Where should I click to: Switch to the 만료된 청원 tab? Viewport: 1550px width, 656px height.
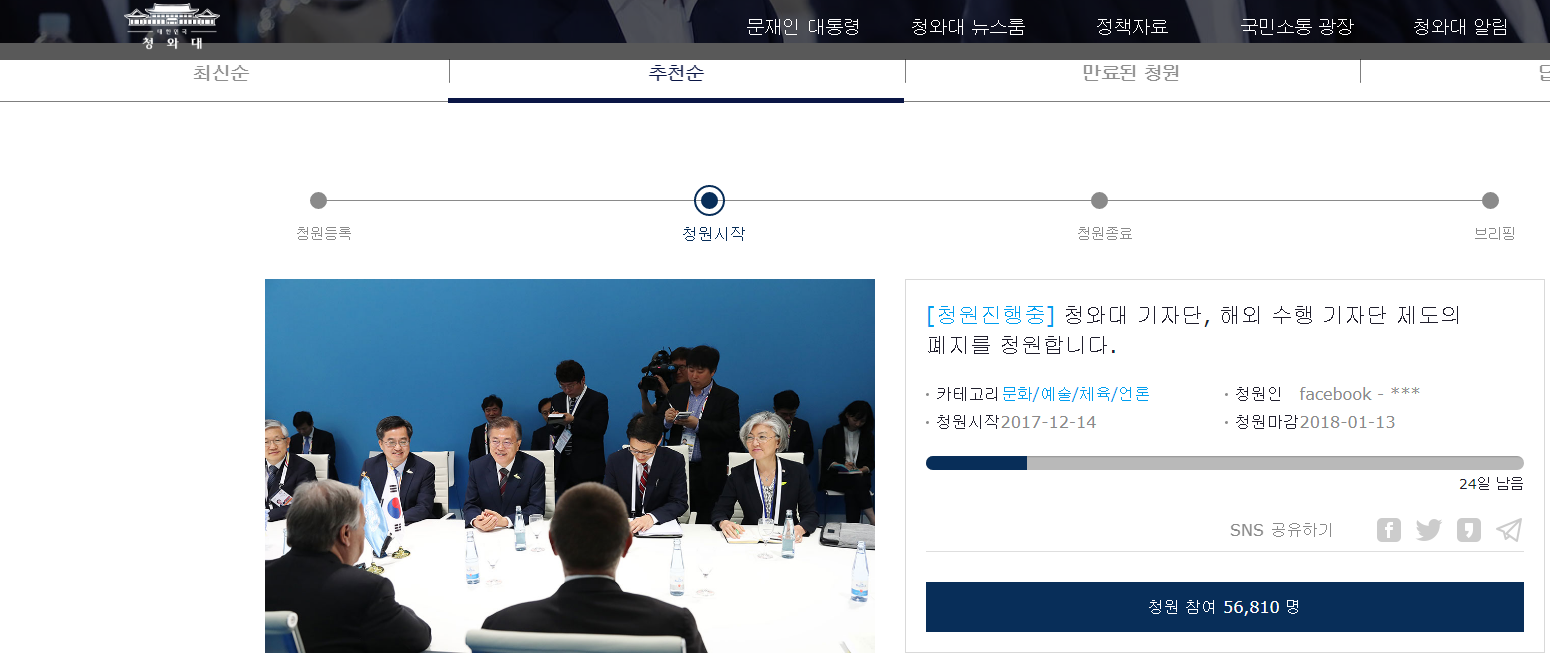click(1131, 73)
